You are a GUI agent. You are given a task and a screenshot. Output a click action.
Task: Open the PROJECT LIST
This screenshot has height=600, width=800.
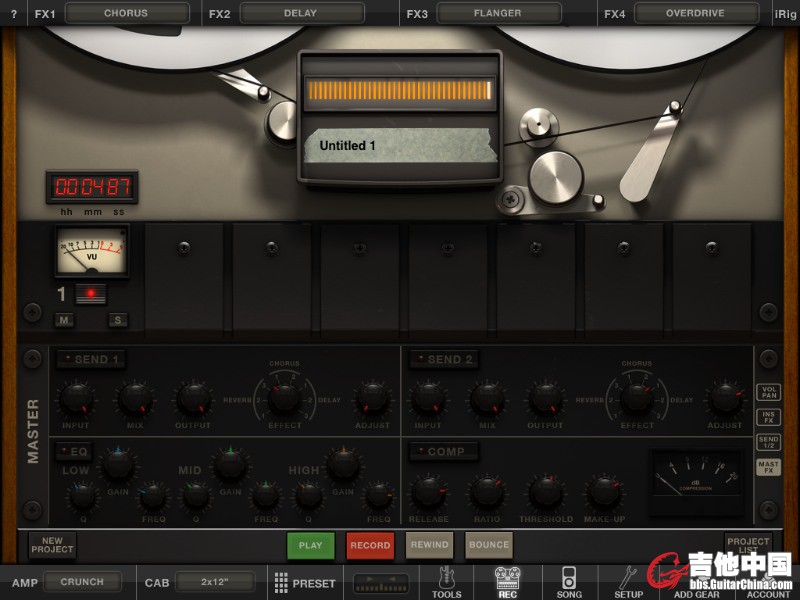(x=748, y=544)
